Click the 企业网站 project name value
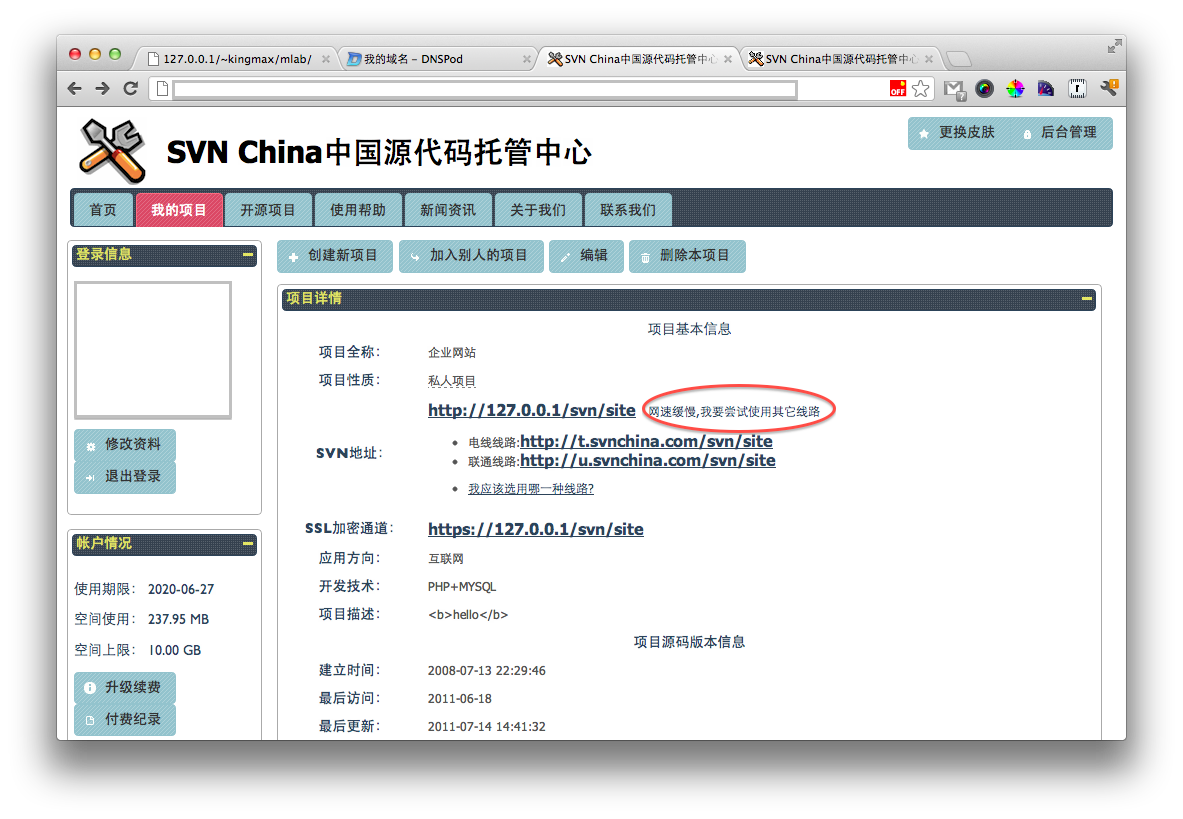Image resolution: width=1183 pixels, height=819 pixels. (x=451, y=353)
